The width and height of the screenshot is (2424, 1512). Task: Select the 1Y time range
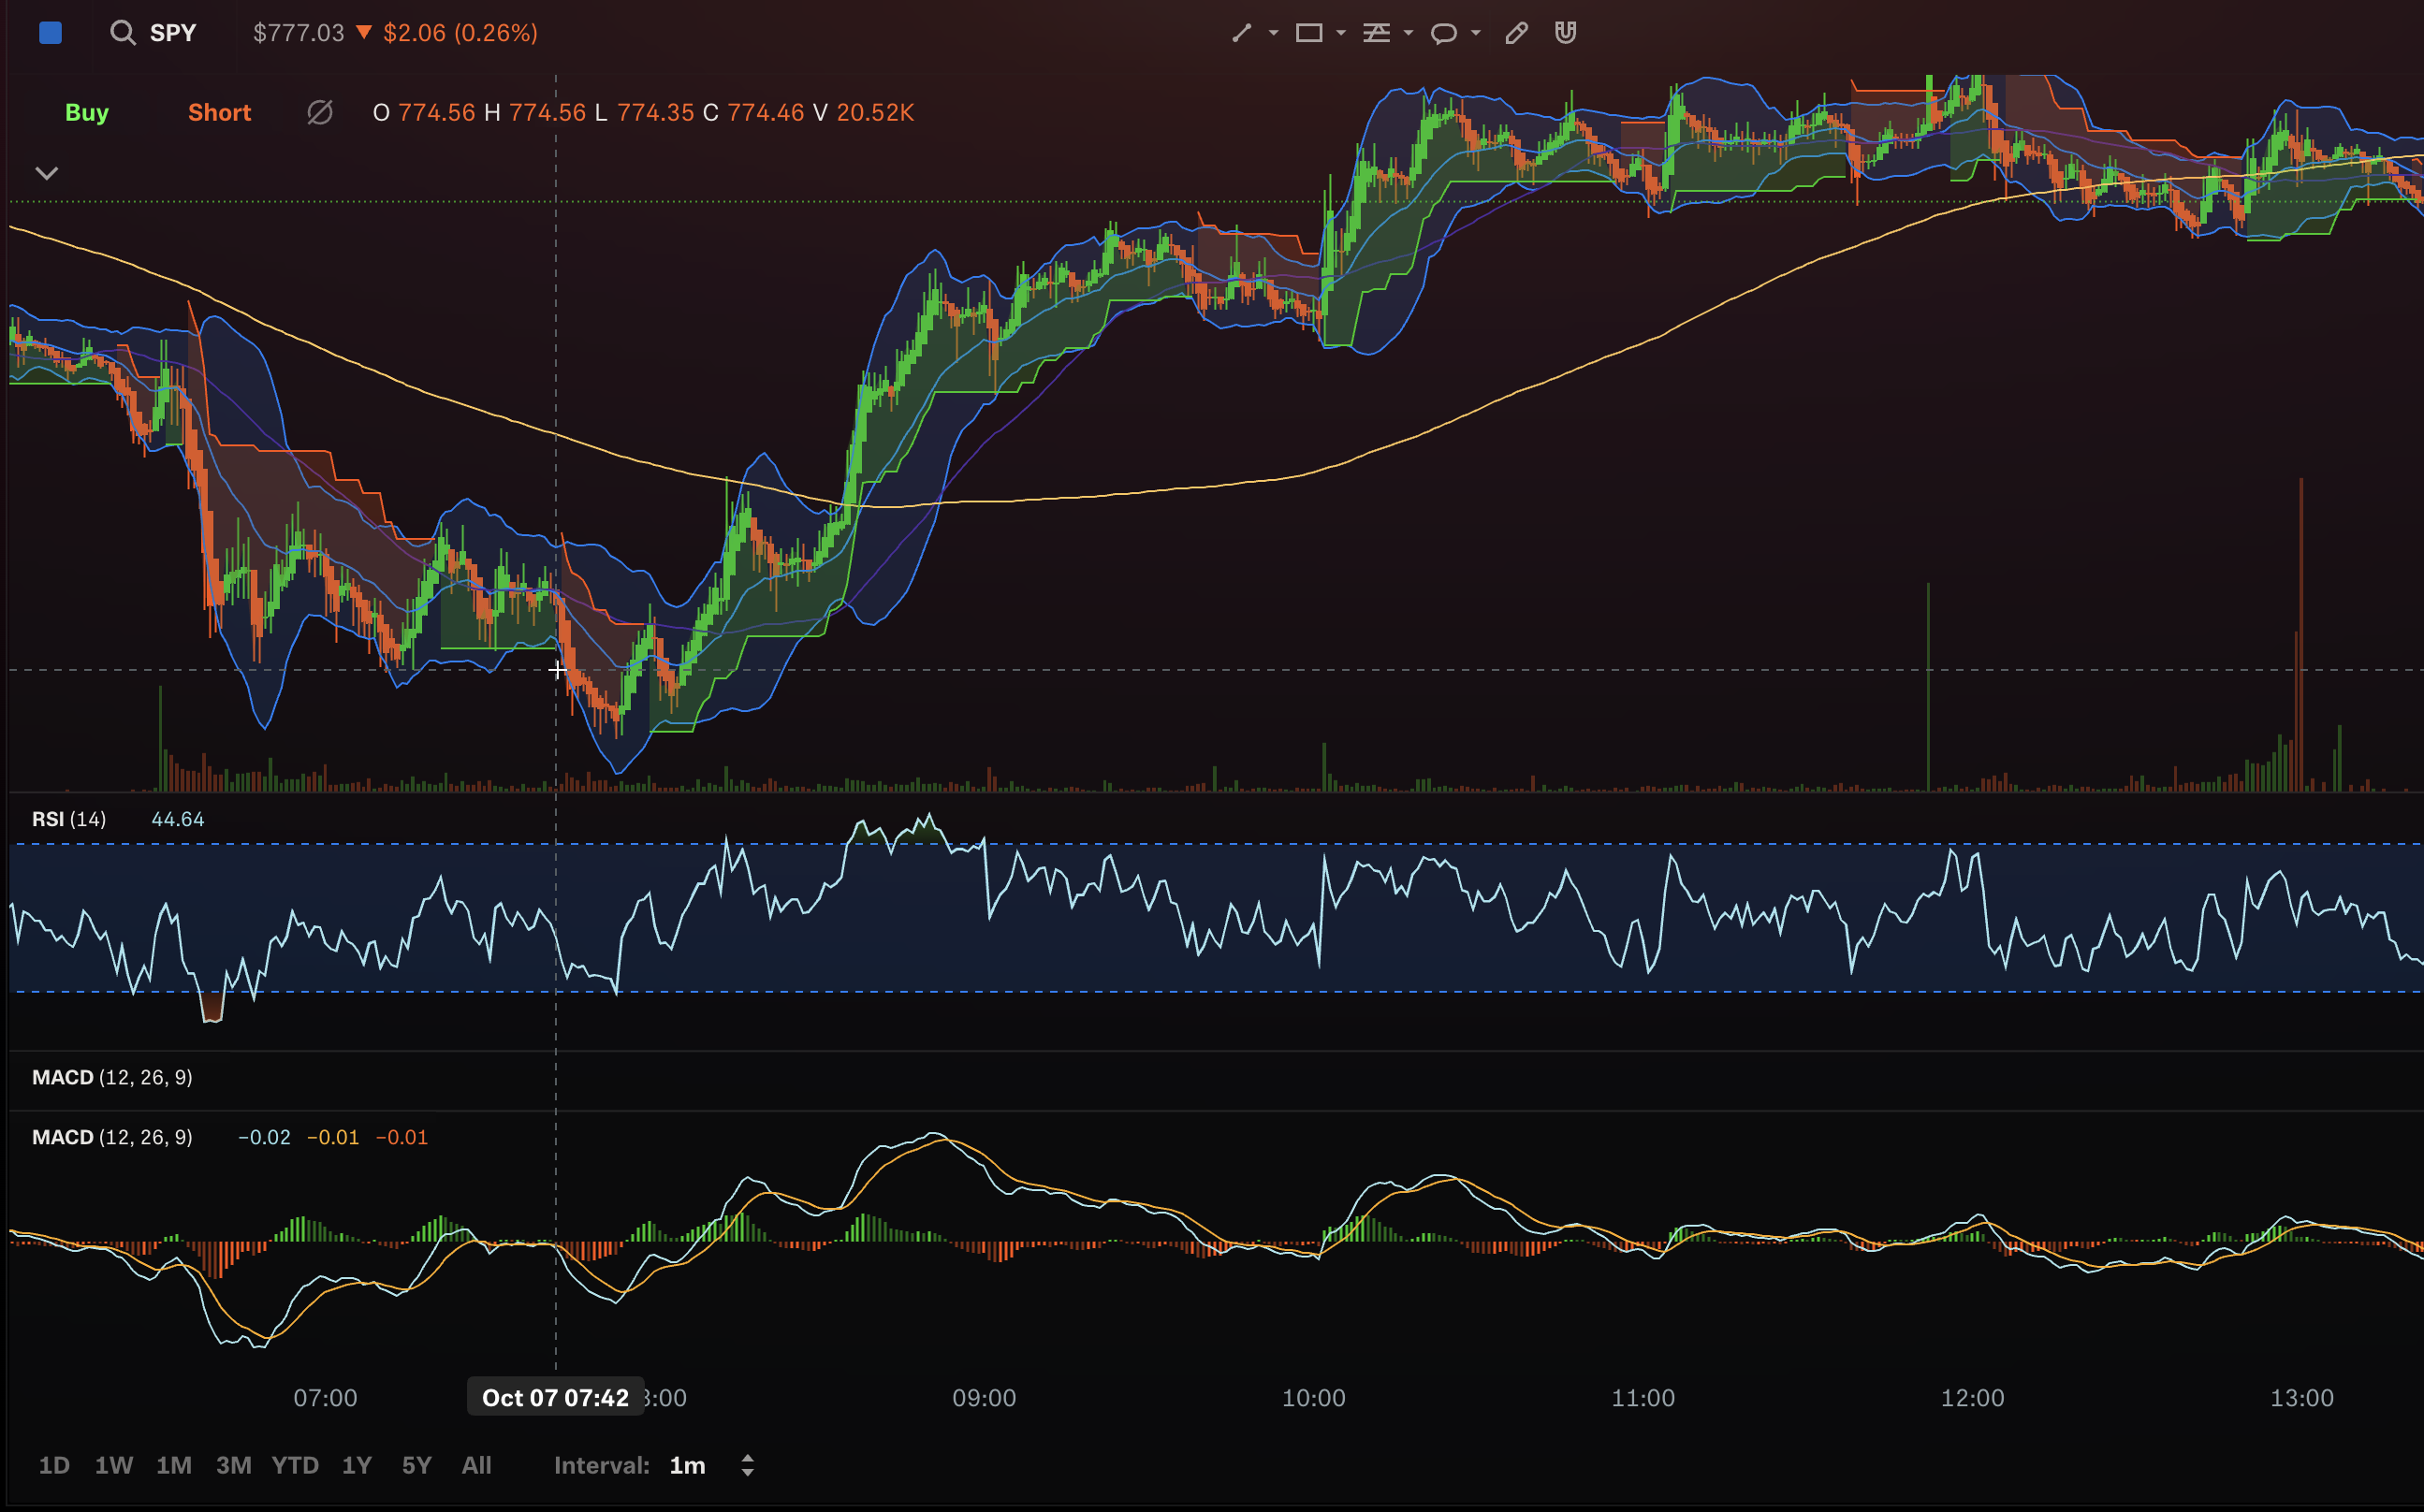(357, 1465)
